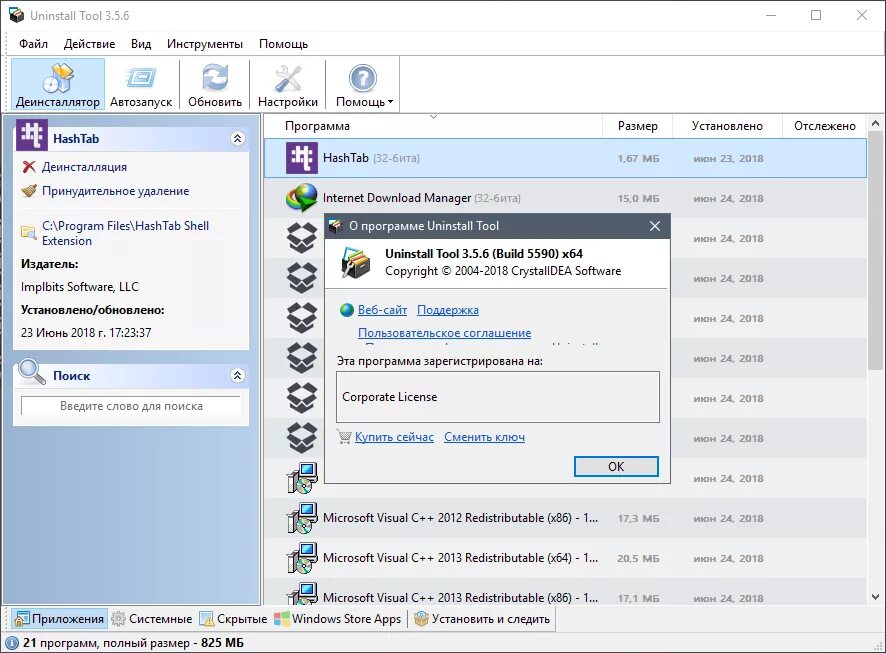Click the Обновить refresh toolbar button
The width and height of the screenshot is (886, 653).
[x=215, y=85]
